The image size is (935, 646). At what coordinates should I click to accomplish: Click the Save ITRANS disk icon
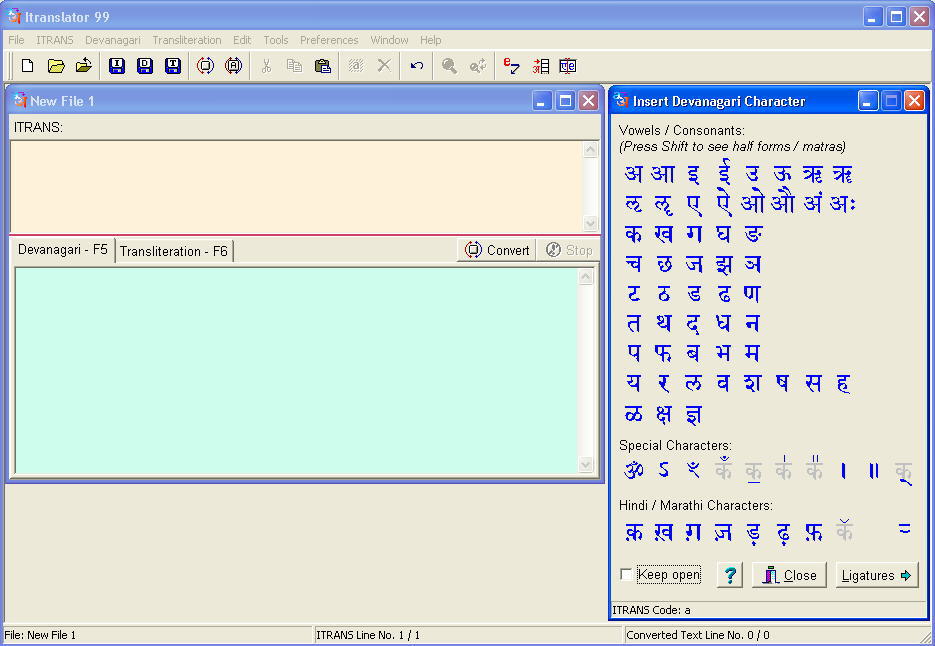pyautogui.click(x=117, y=66)
